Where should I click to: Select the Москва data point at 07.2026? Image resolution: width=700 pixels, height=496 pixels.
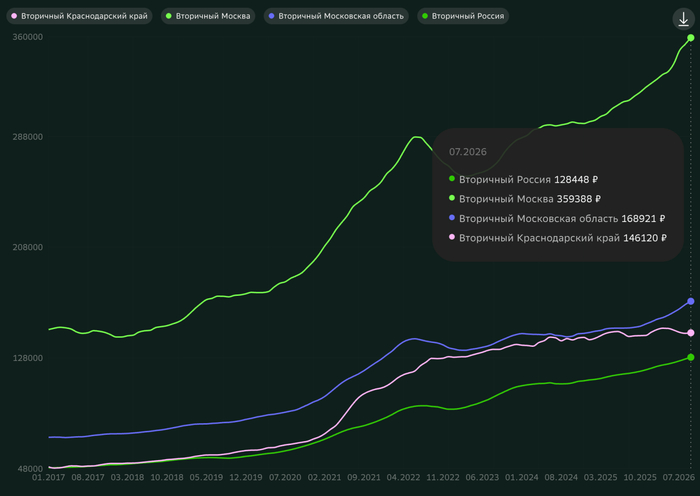691,38
